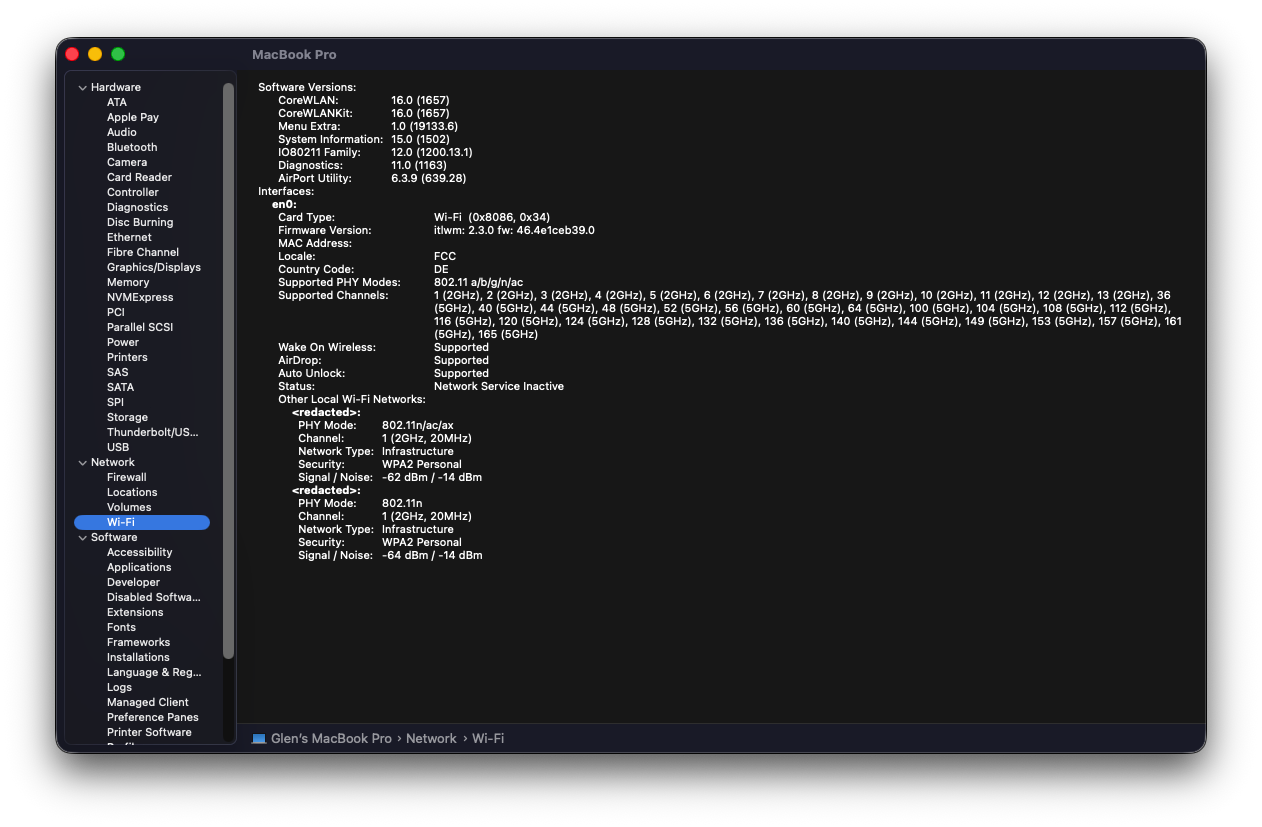
Task: Click the en0 interface heading
Action: point(284,204)
